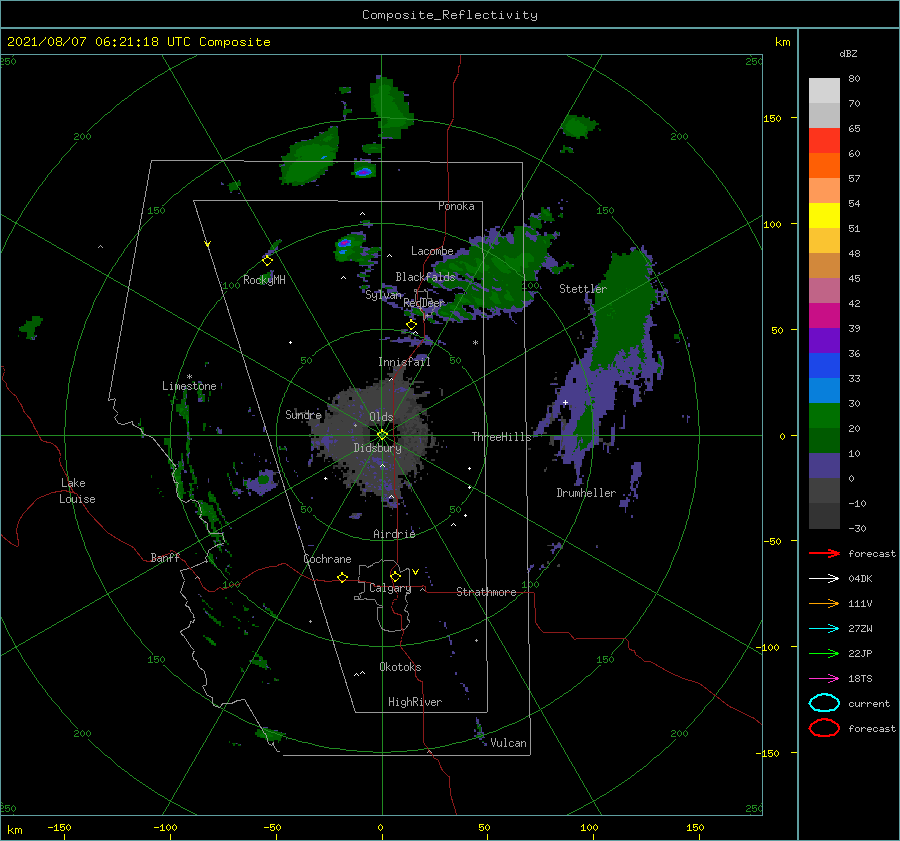Pick the cyan 27ZW arrow icon

[824, 629]
